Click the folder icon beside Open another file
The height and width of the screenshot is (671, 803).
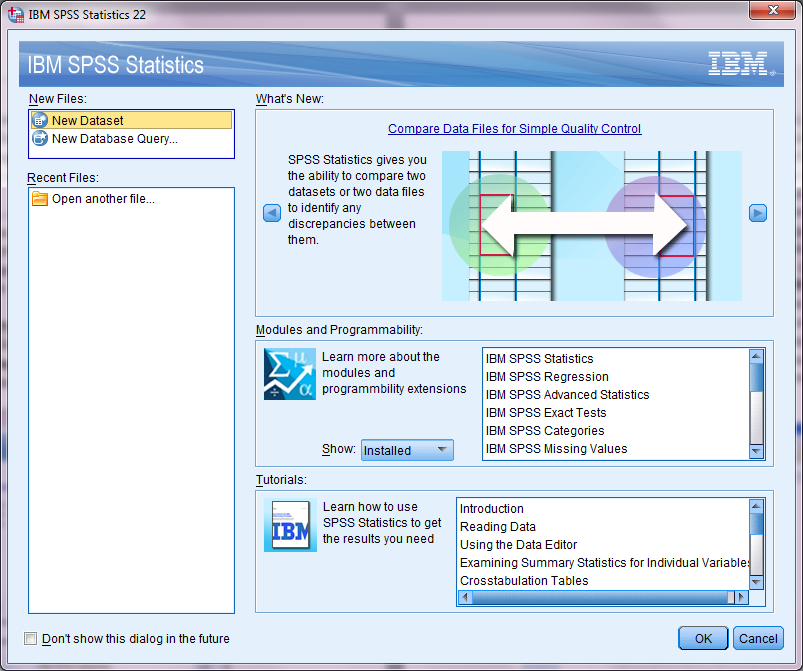39,199
